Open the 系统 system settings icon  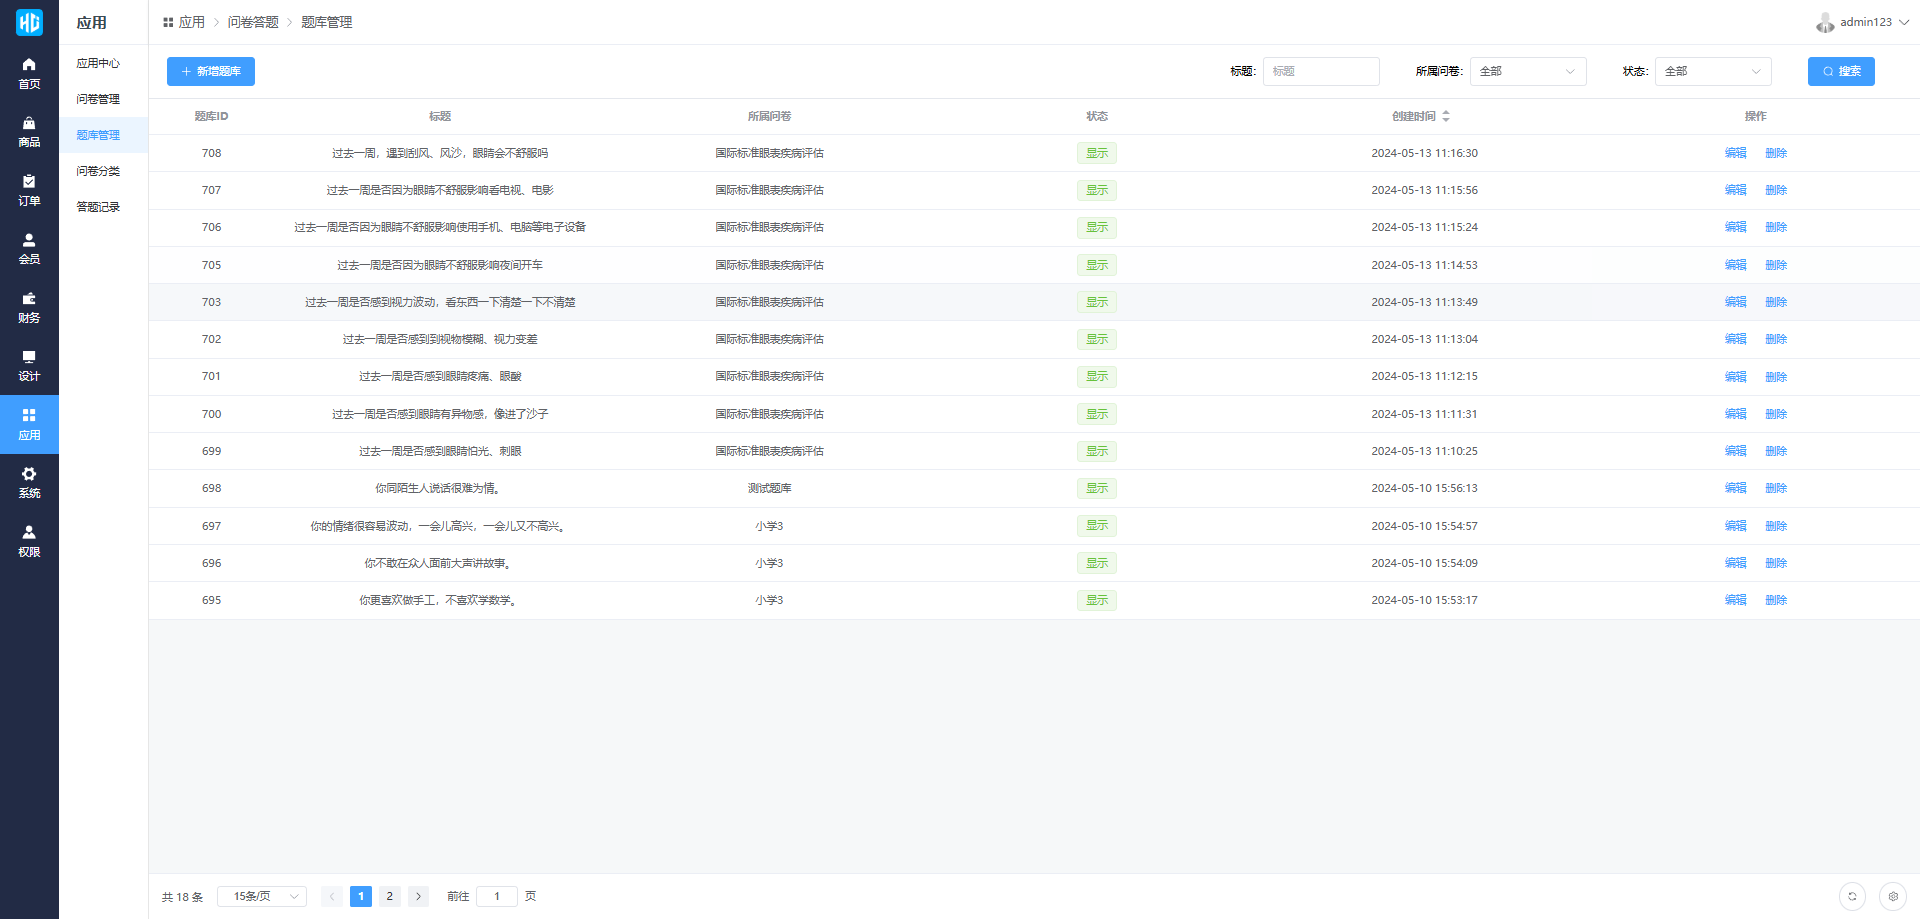[29, 482]
